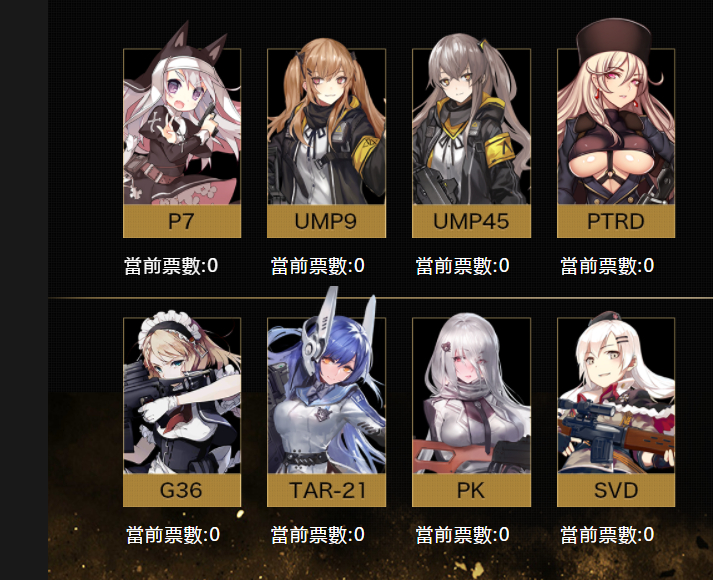Click the PTRD gold name label
Screen dimensions: 713x580
616,221
